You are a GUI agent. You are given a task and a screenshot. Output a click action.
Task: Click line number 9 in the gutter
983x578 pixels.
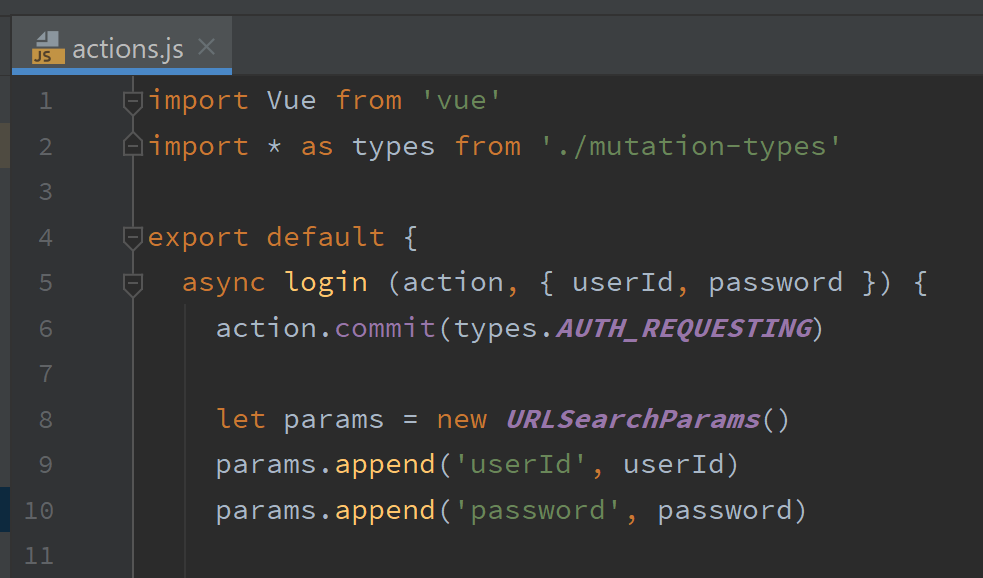pos(46,465)
